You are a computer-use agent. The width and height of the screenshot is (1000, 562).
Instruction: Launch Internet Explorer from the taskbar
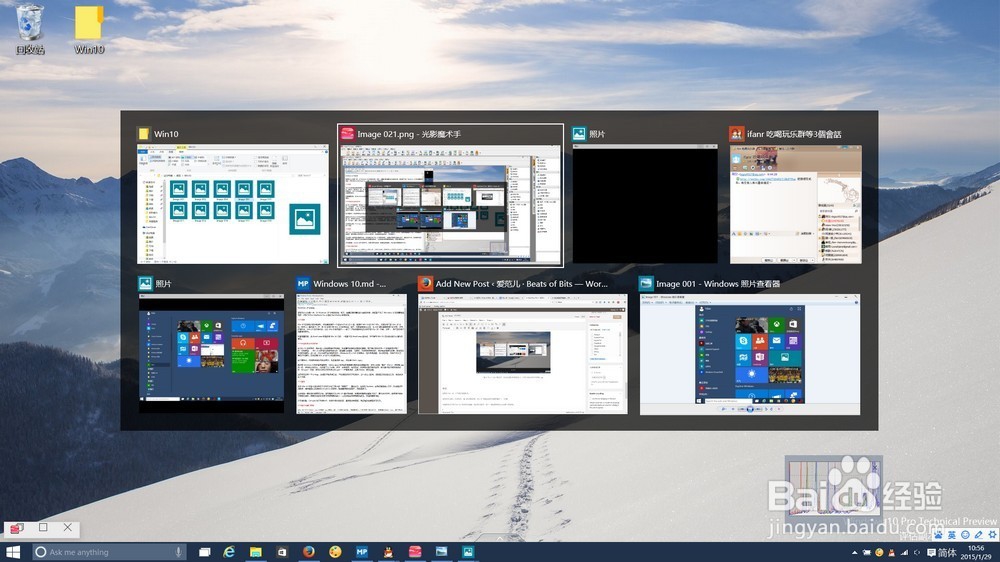[229, 552]
